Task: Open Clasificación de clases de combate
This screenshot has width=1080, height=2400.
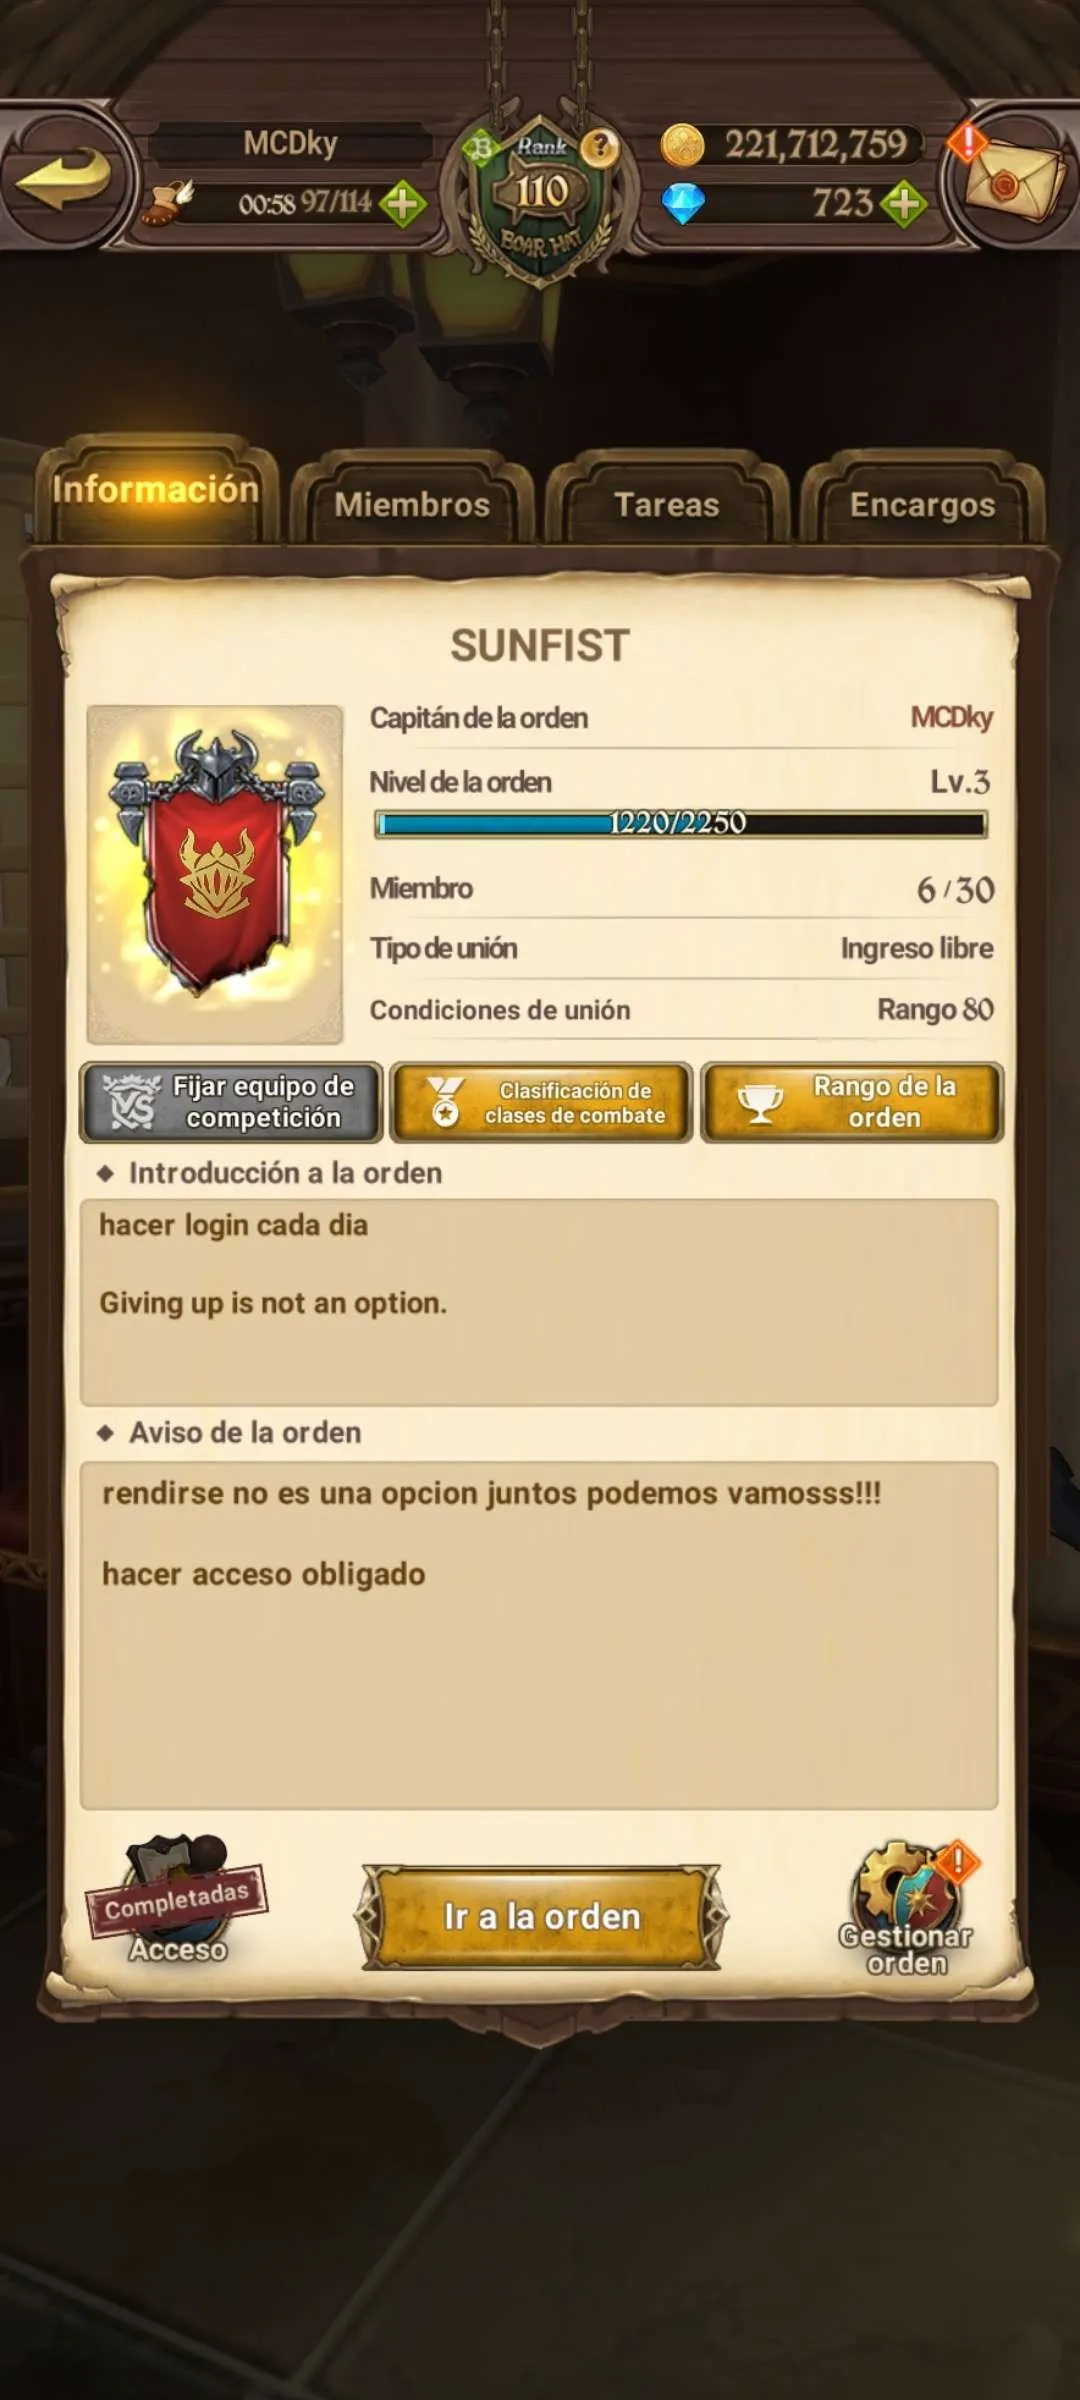Action: [x=541, y=1102]
